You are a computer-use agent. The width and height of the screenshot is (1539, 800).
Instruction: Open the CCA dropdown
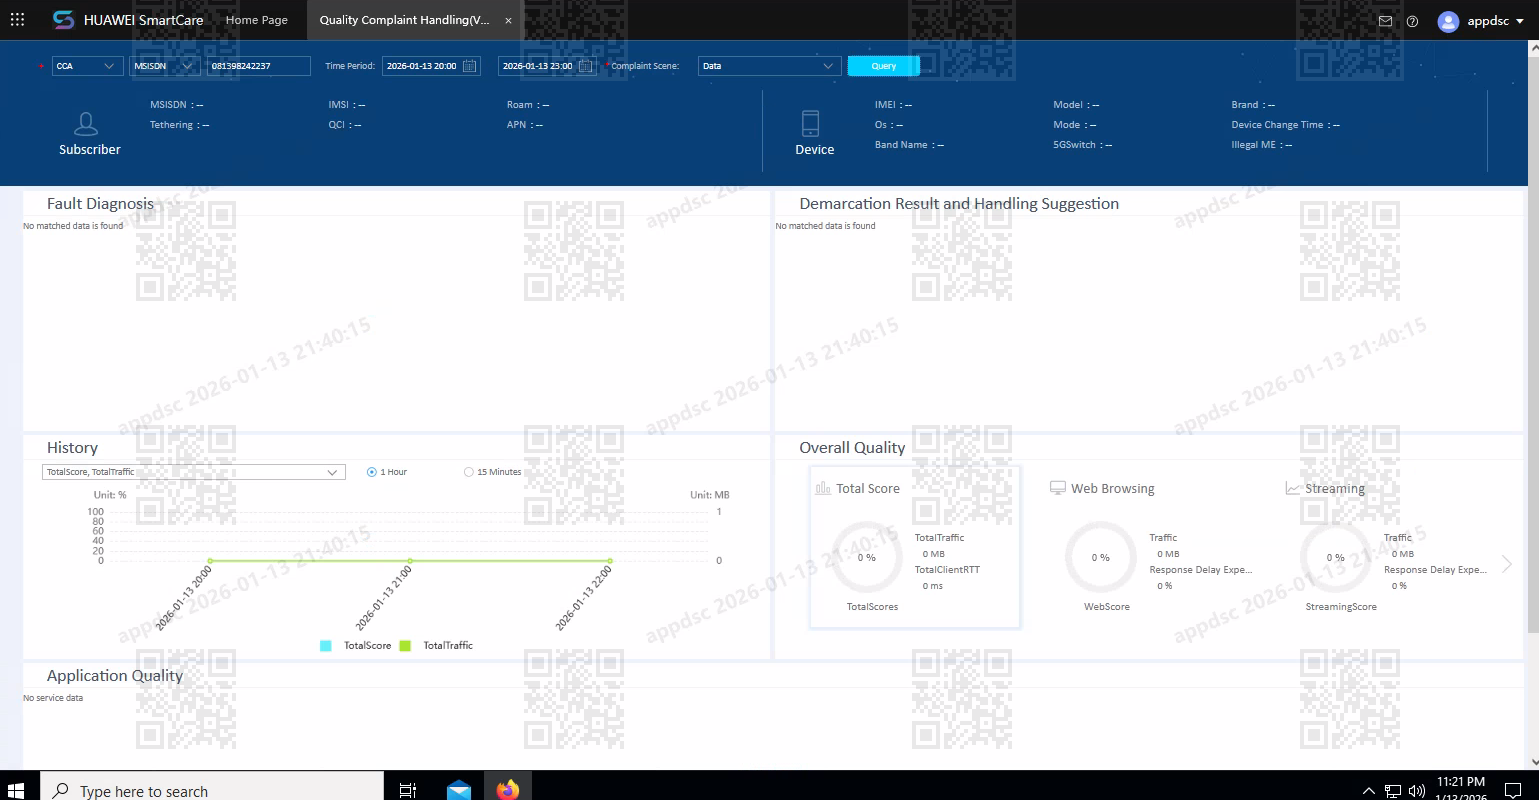pyautogui.click(x=88, y=66)
